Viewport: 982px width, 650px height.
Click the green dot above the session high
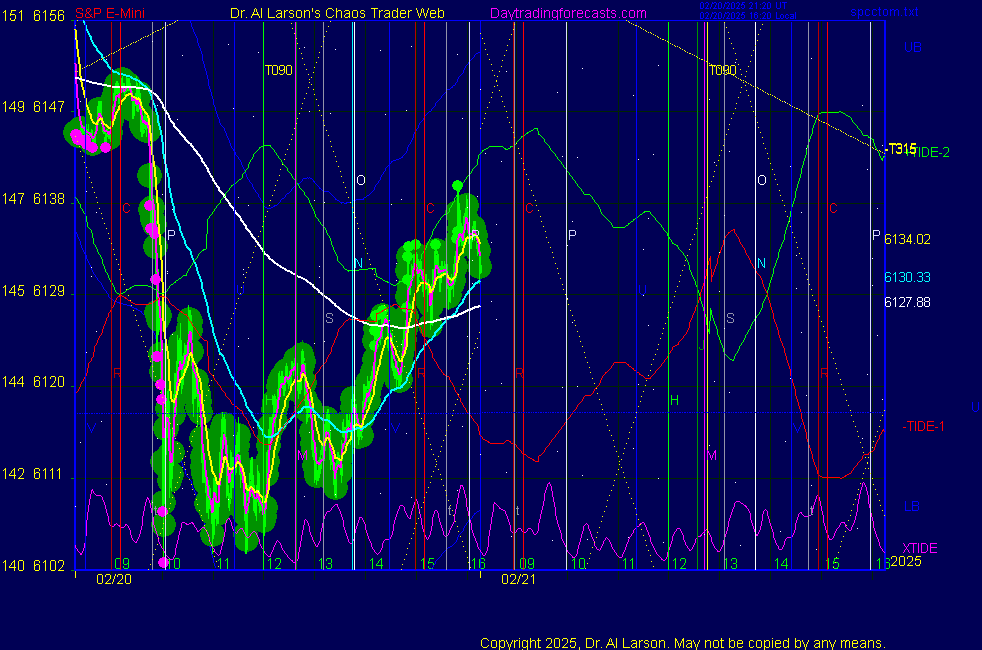click(457, 185)
